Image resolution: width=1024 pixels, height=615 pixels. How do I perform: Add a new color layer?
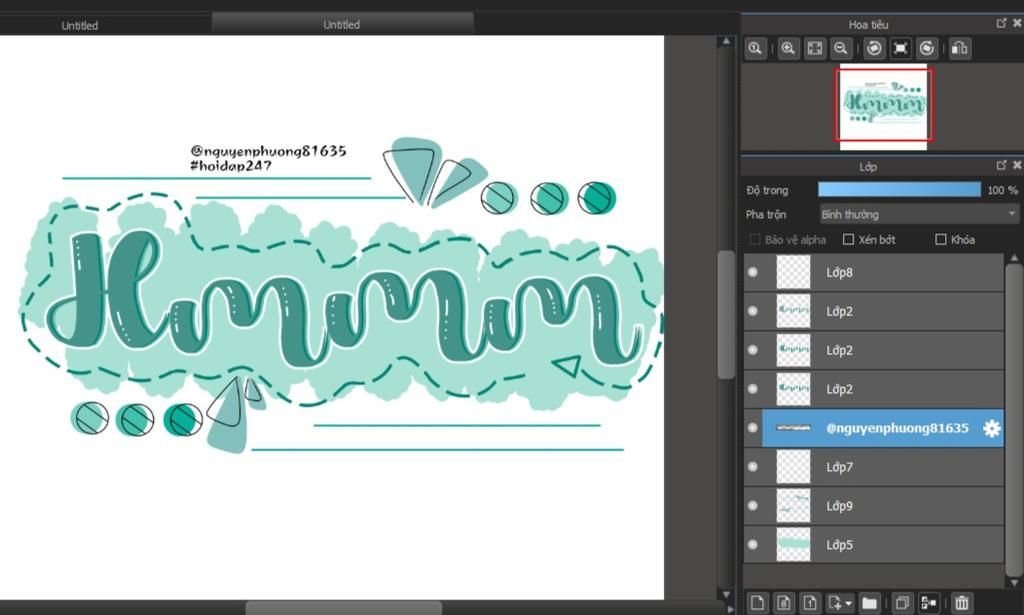click(758, 603)
